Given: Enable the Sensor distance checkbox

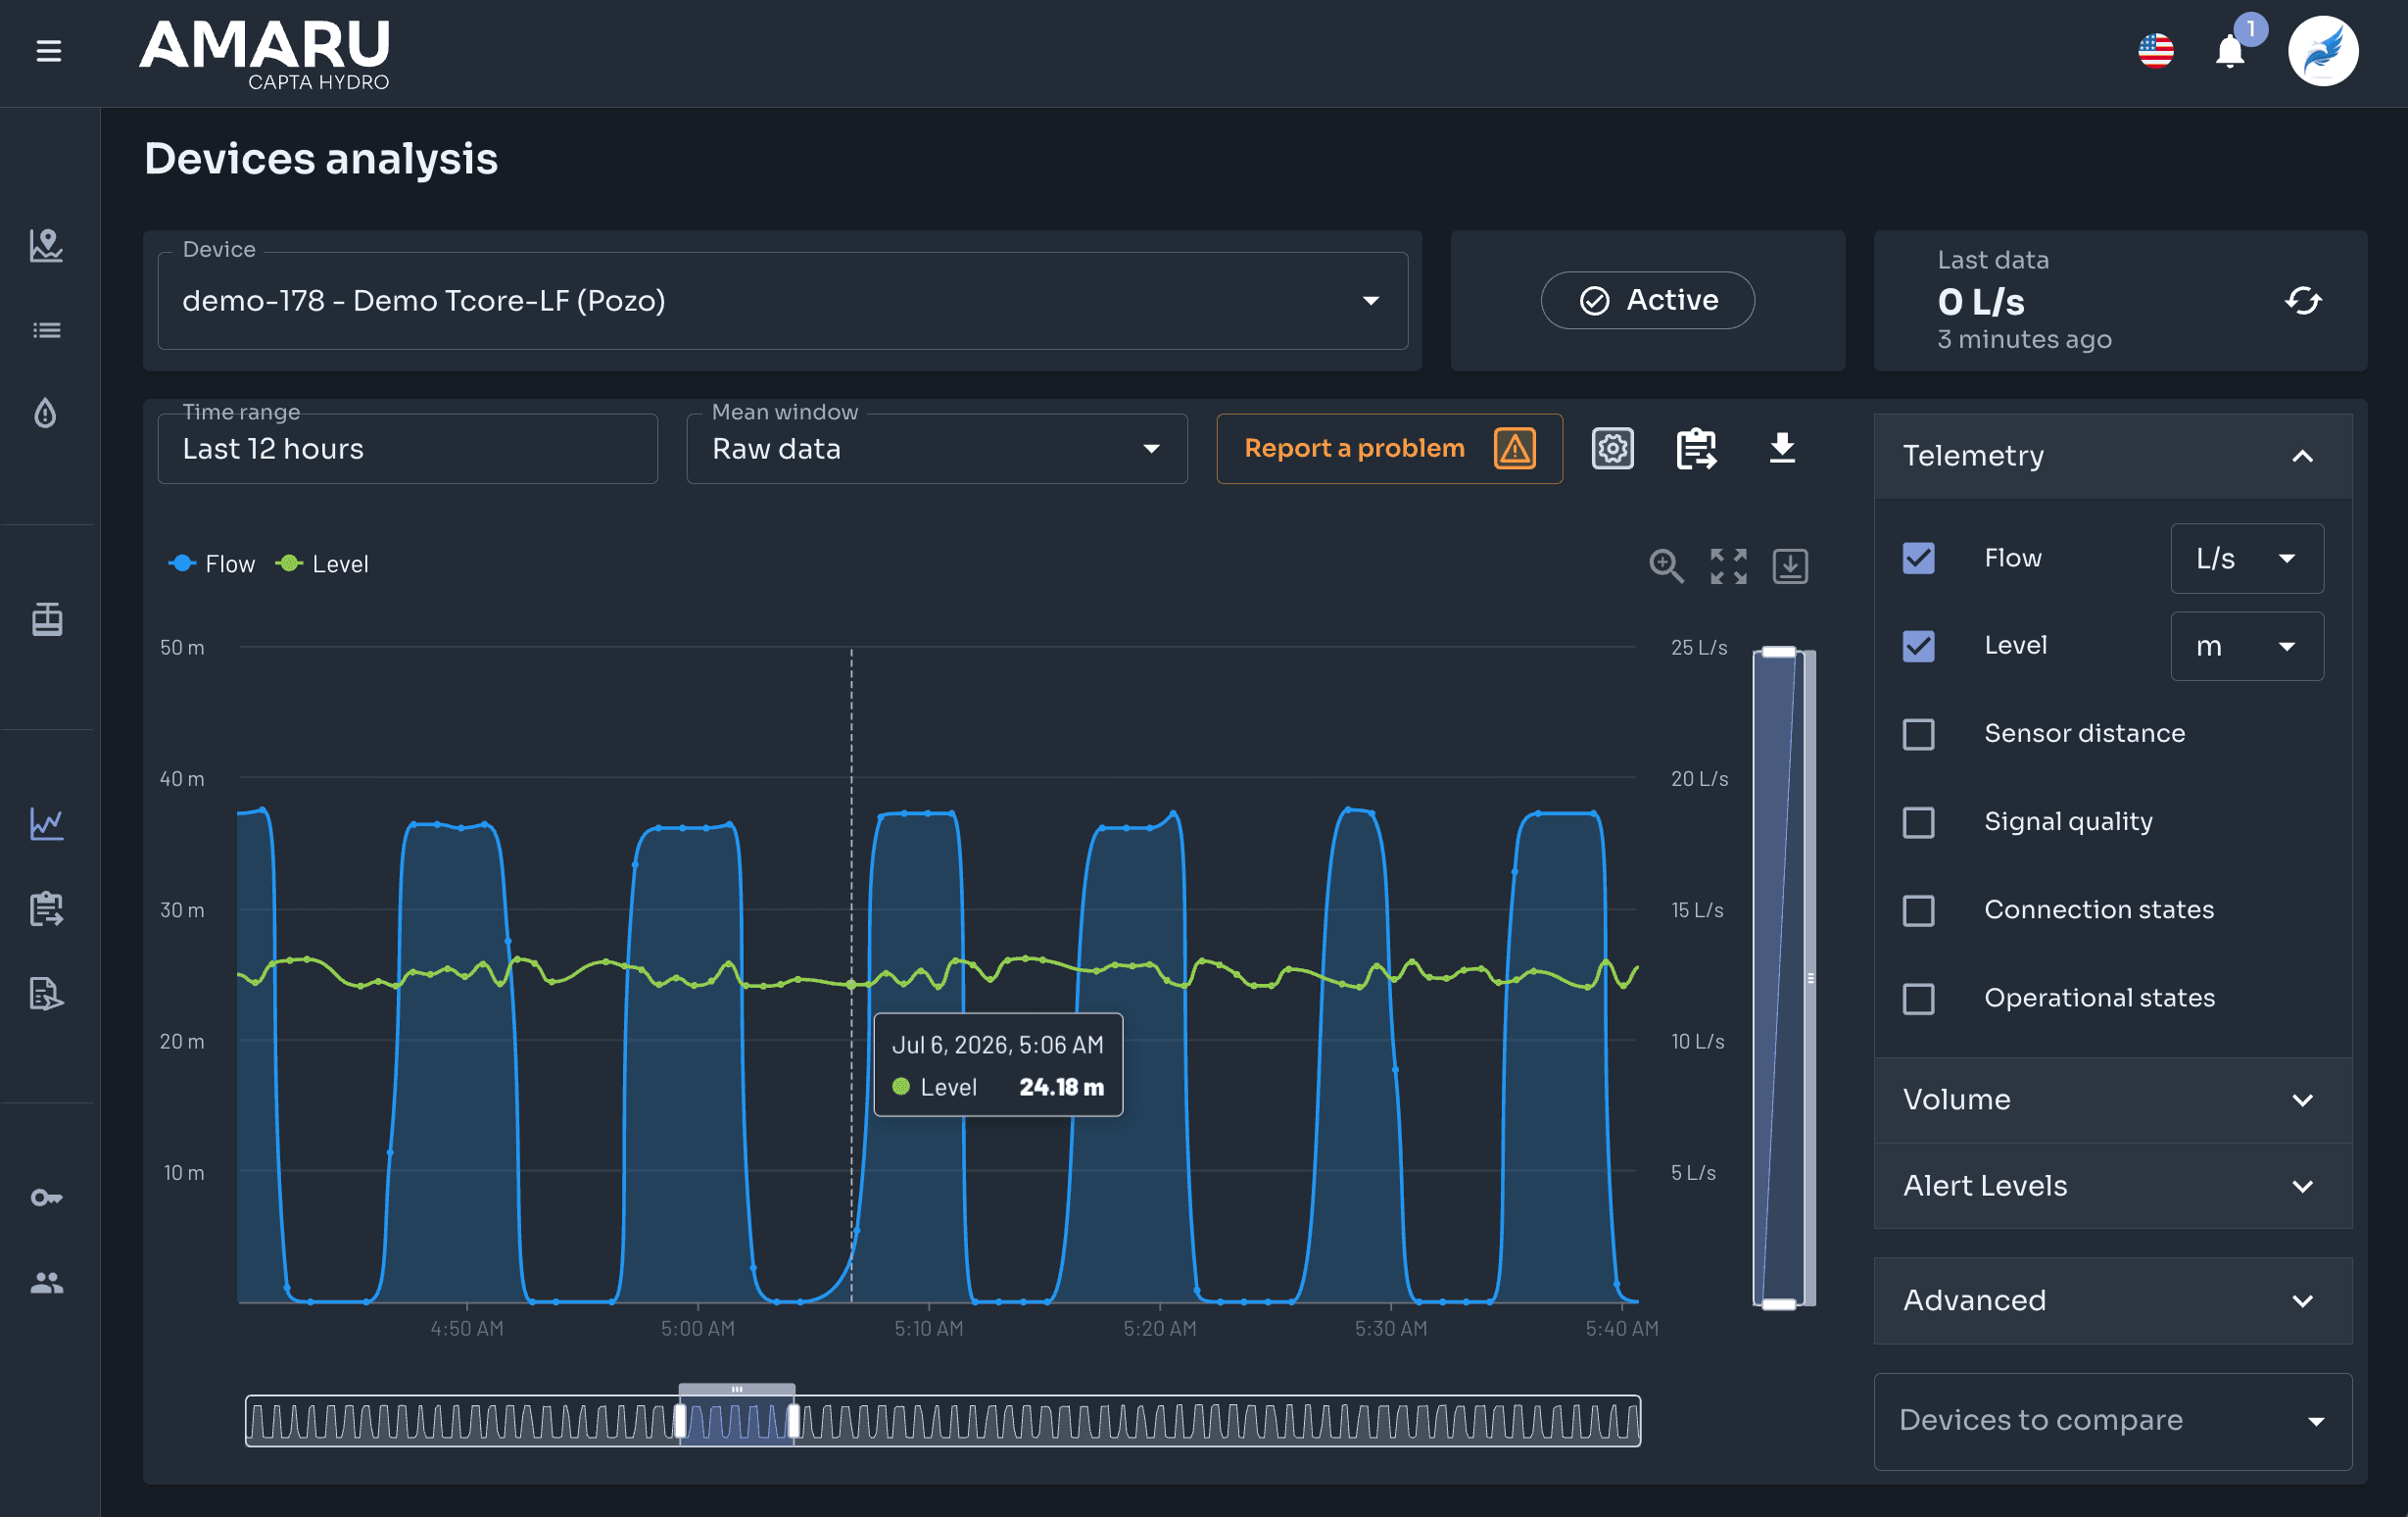Looking at the screenshot, I should 1918,734.
